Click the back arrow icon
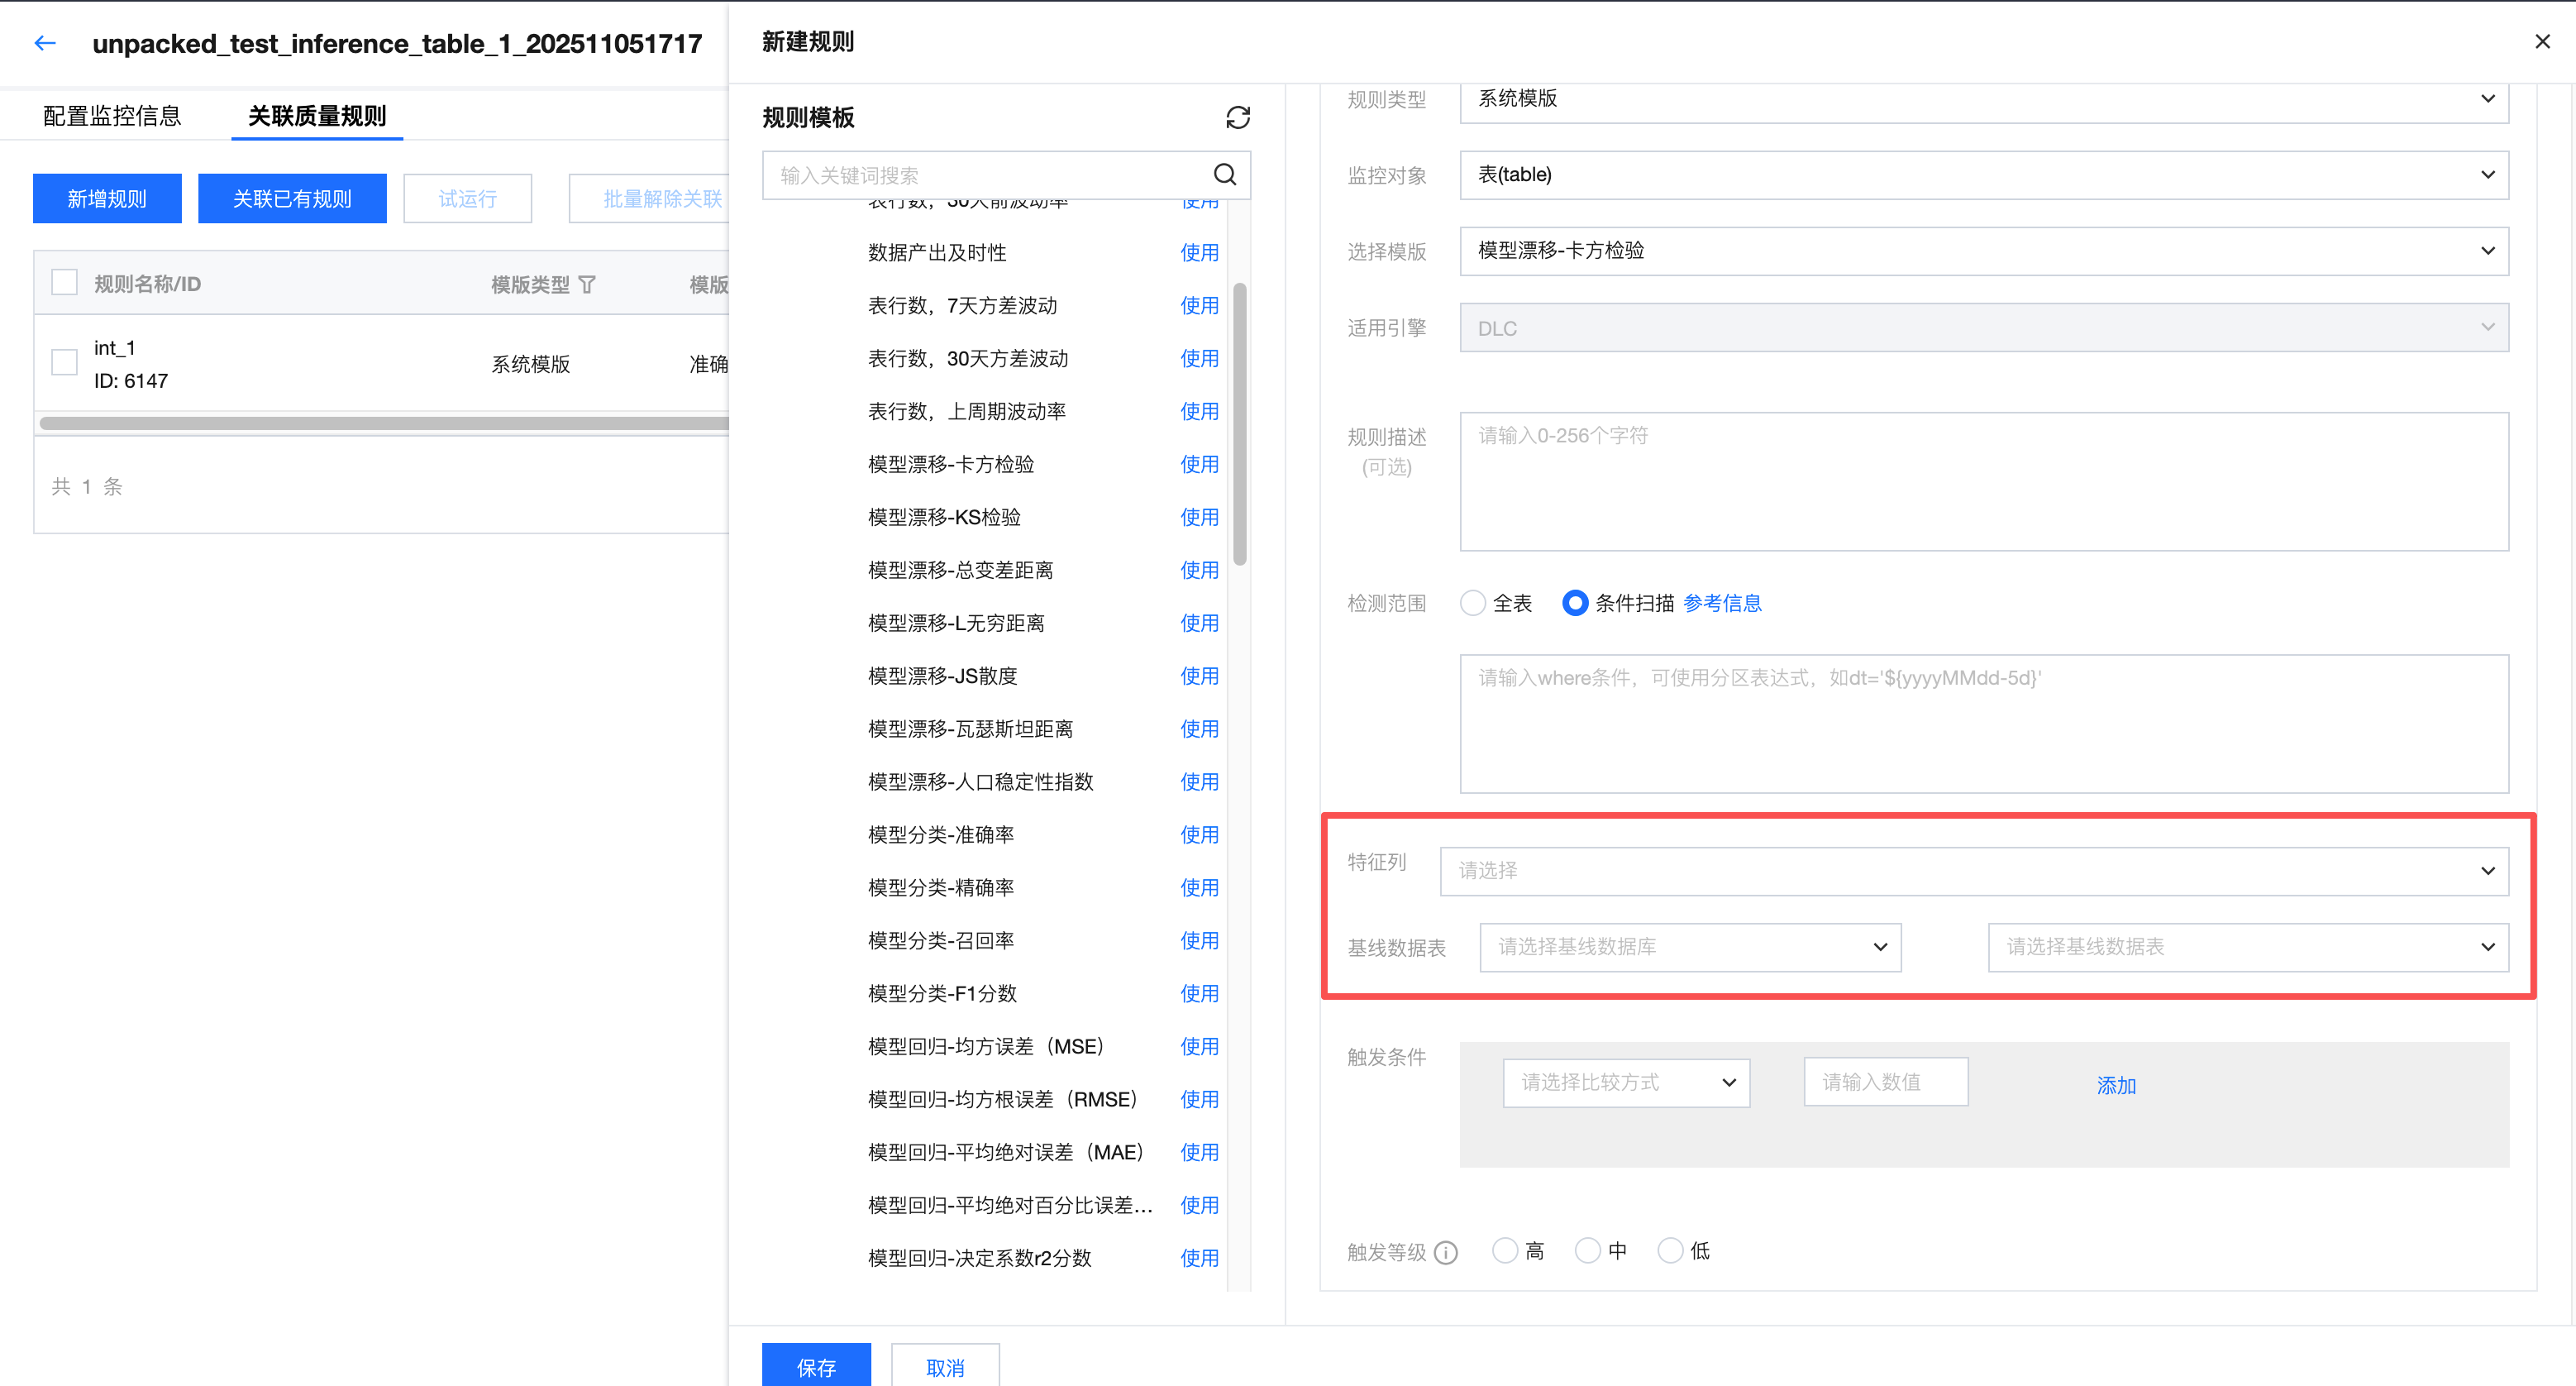Viewport: 2576px width, 1386px height. pos(45,43)
